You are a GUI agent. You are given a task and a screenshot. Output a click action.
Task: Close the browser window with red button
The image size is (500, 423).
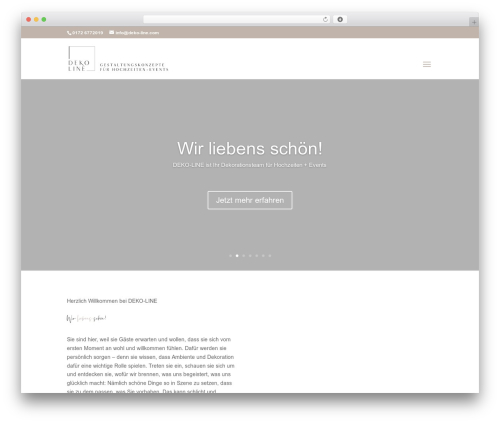click(x=29, y=19)
